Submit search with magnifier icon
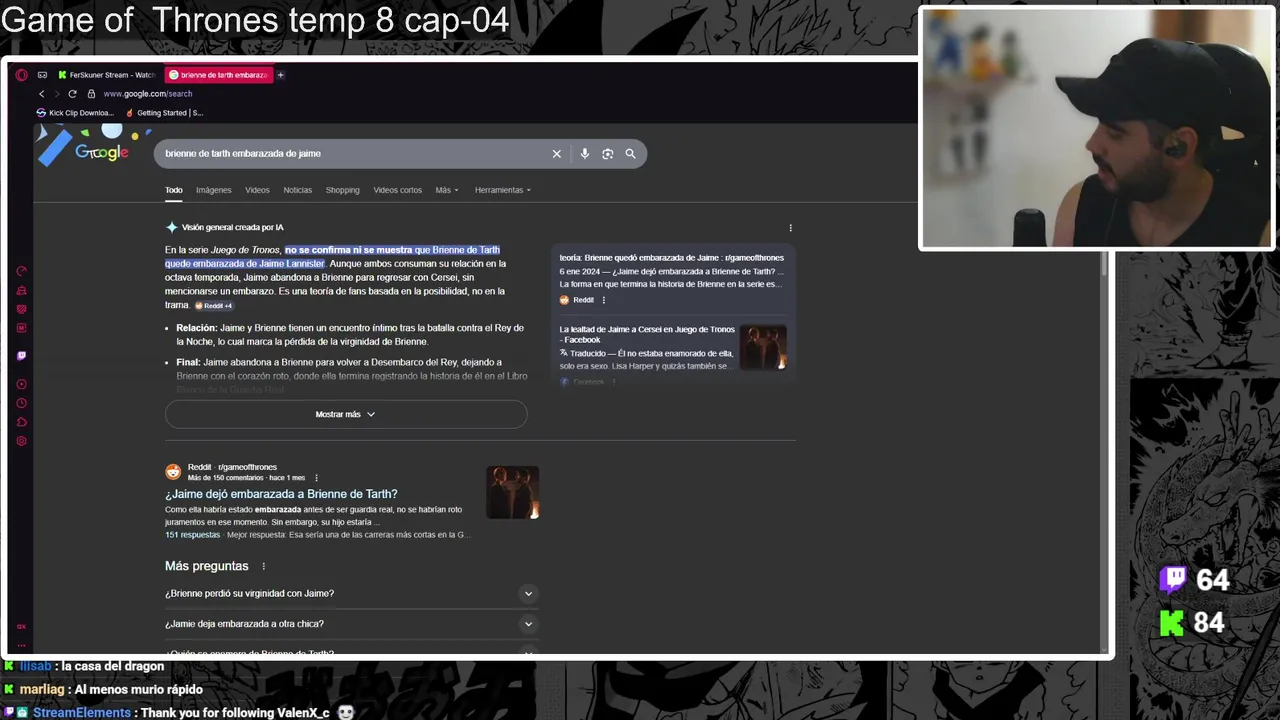 point(630,154)
